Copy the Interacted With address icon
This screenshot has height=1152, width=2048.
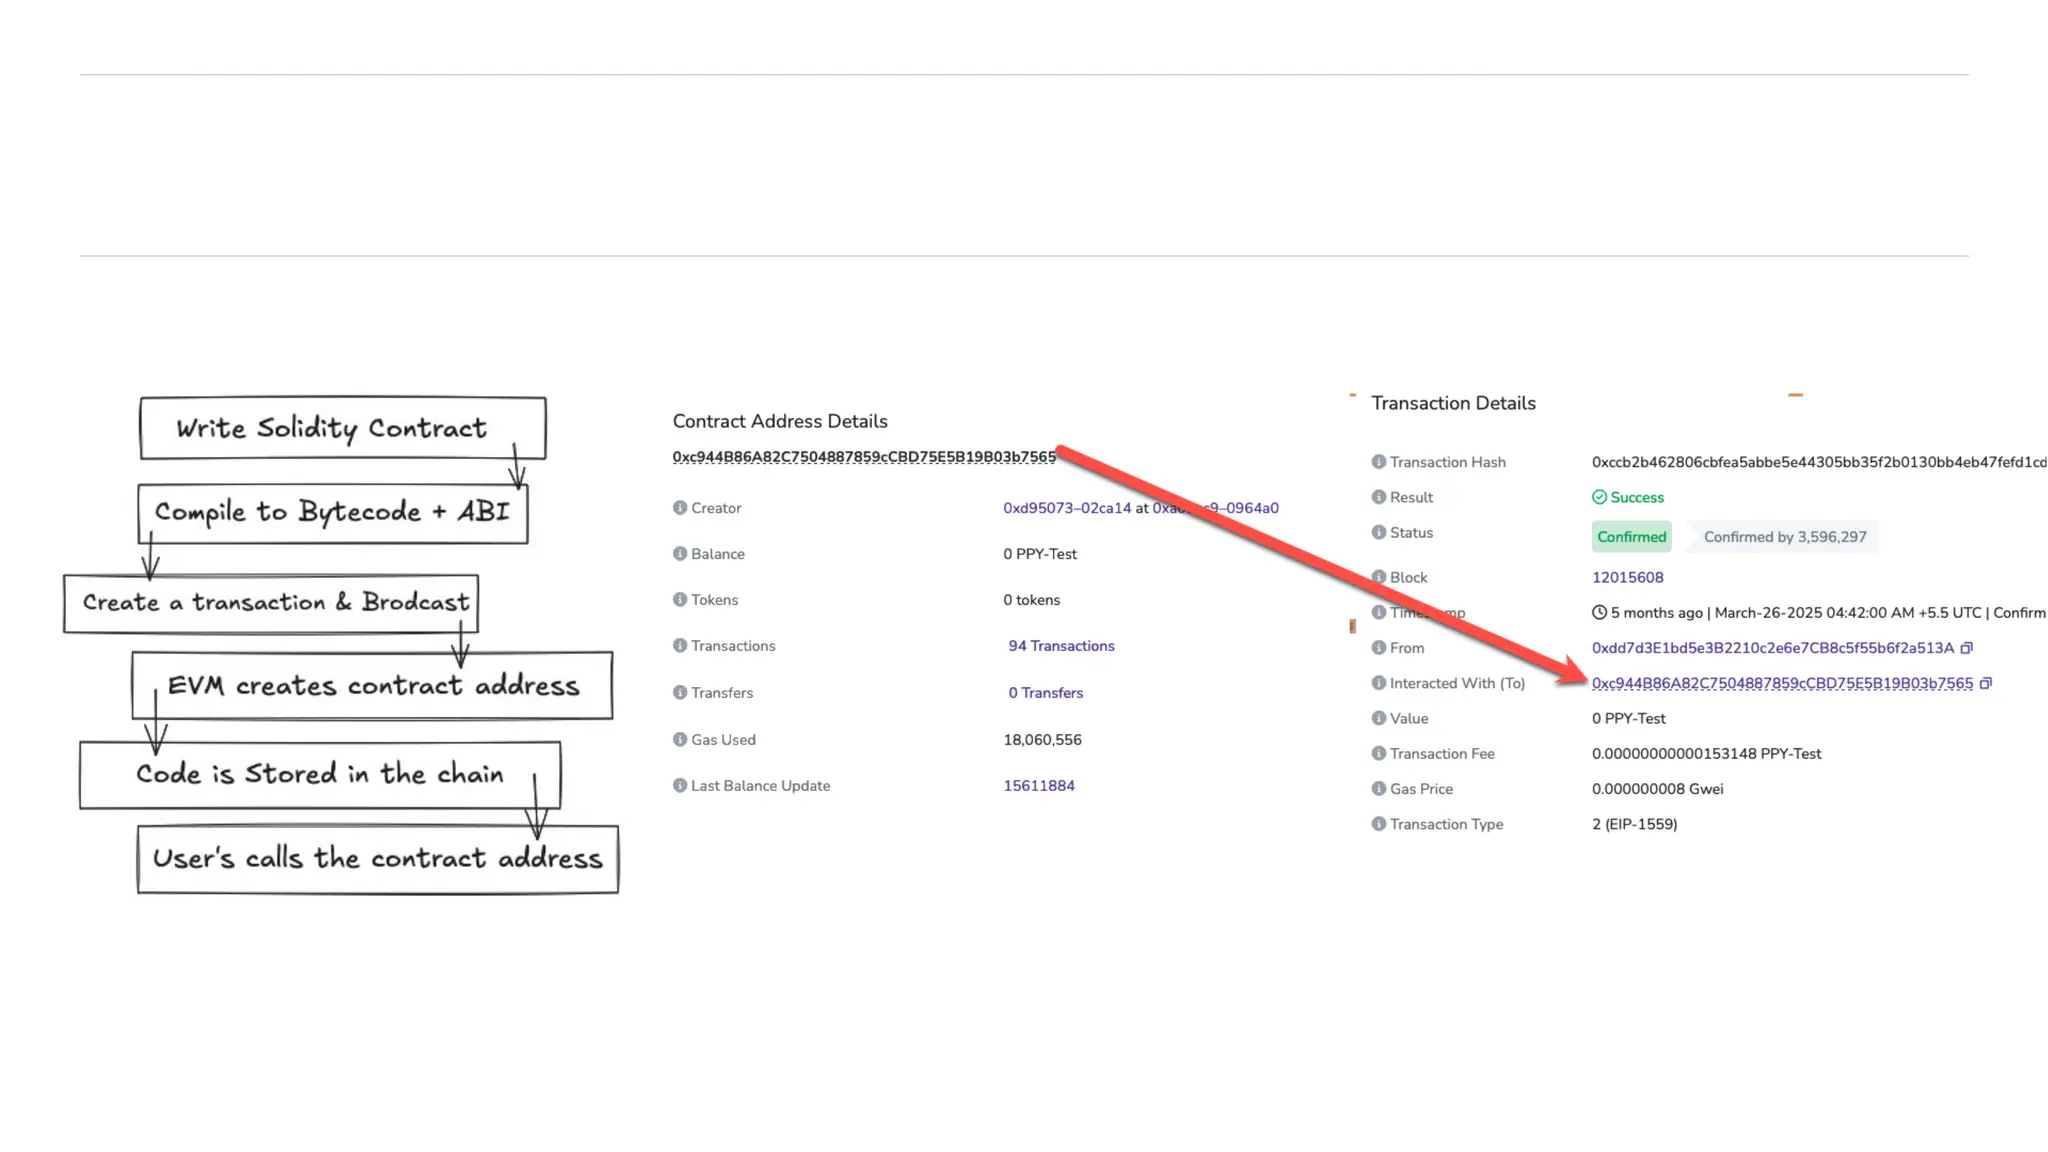(x=1986, y=683)
